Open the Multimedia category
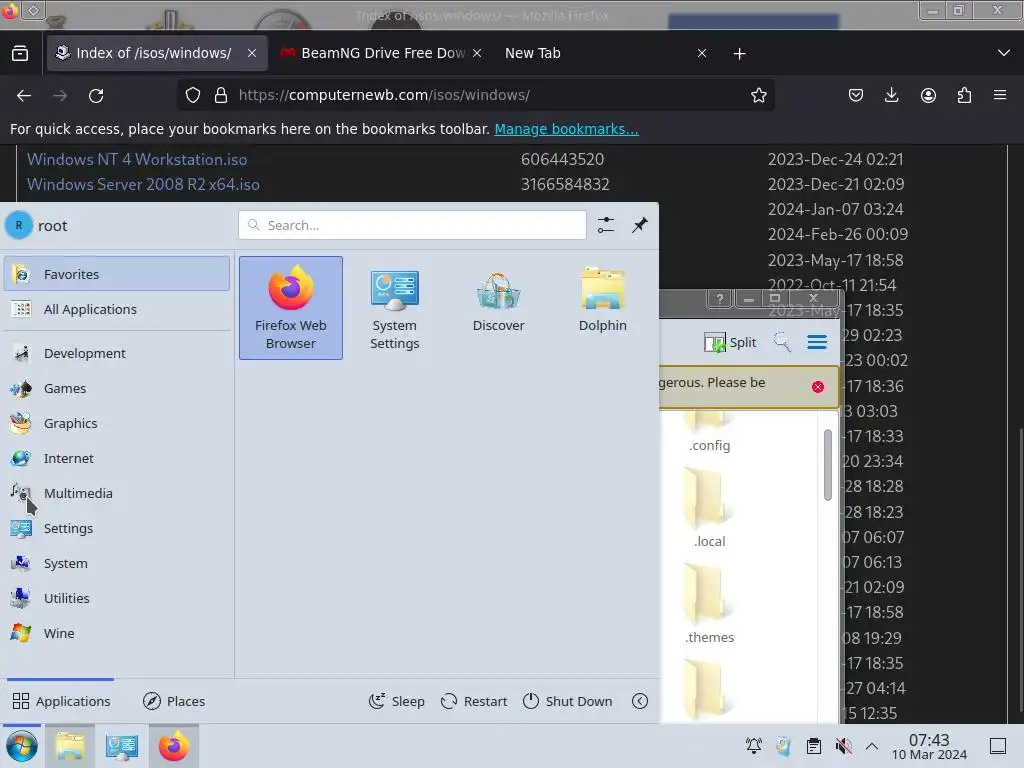1024x768 pixels. [117, 493]
